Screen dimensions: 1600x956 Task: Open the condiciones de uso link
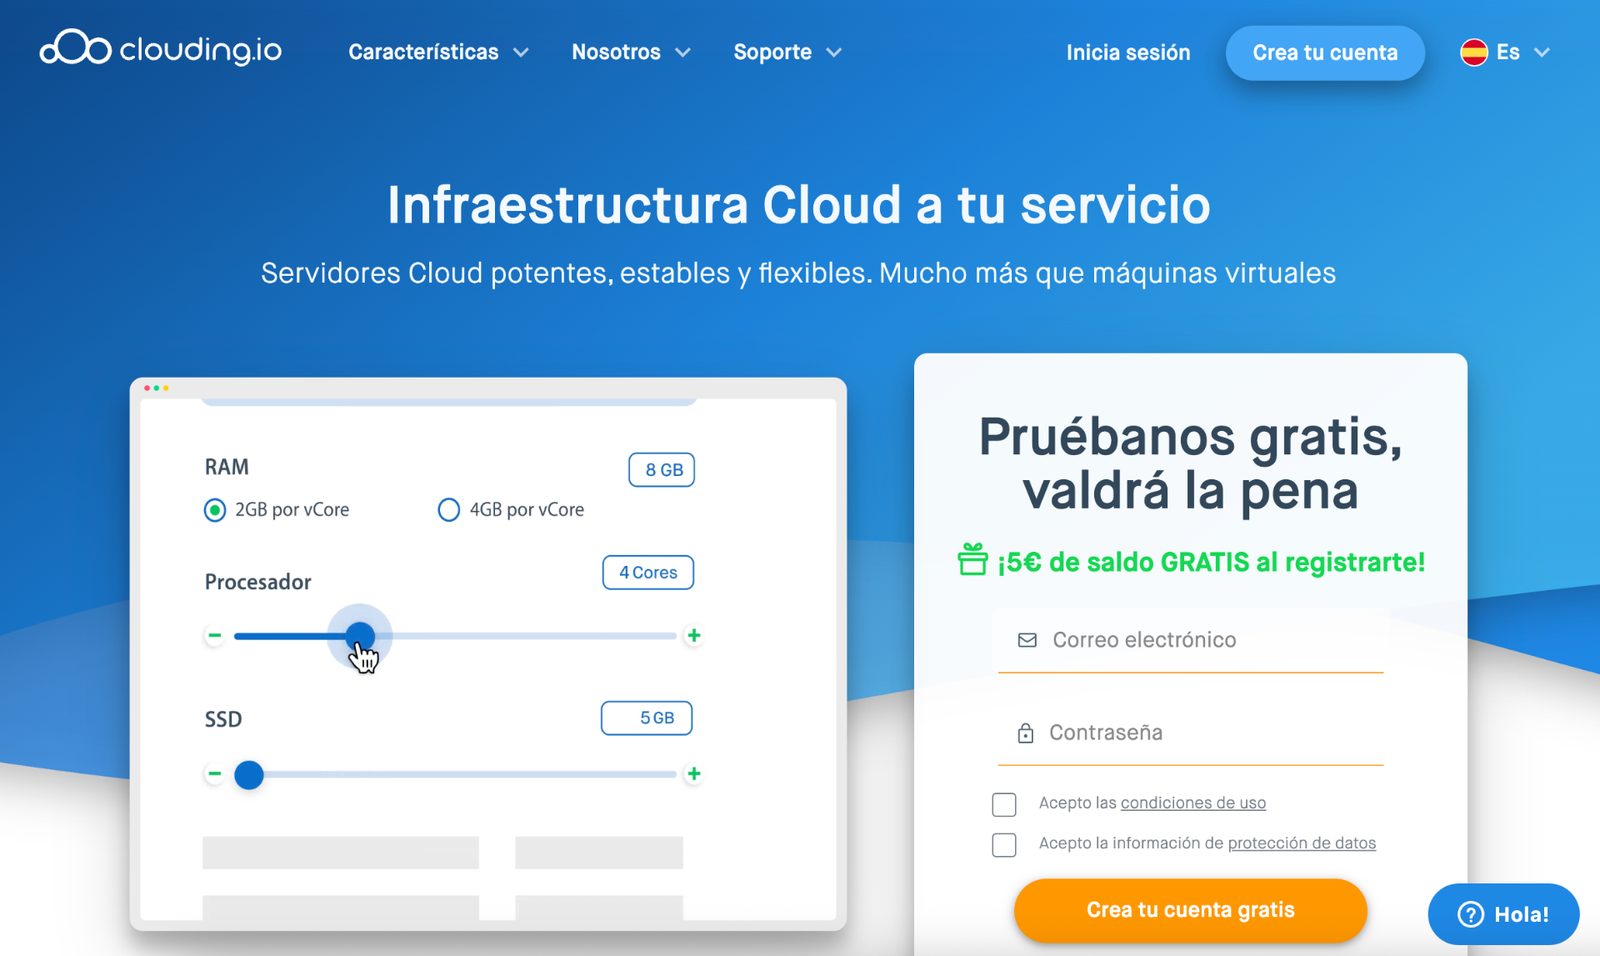(x=1193, y=803)
